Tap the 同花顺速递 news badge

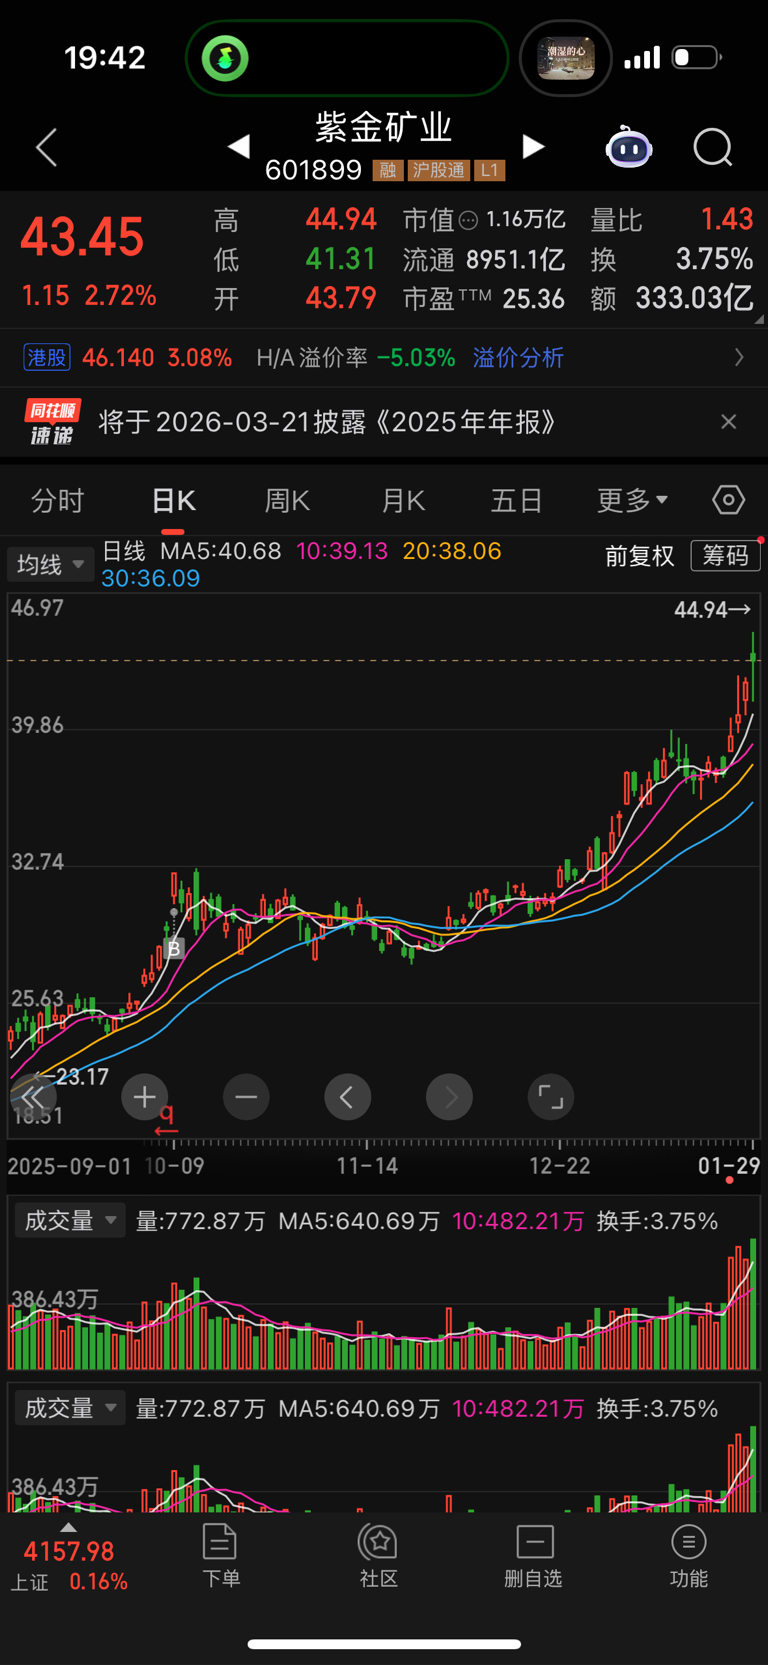[53, 422]
